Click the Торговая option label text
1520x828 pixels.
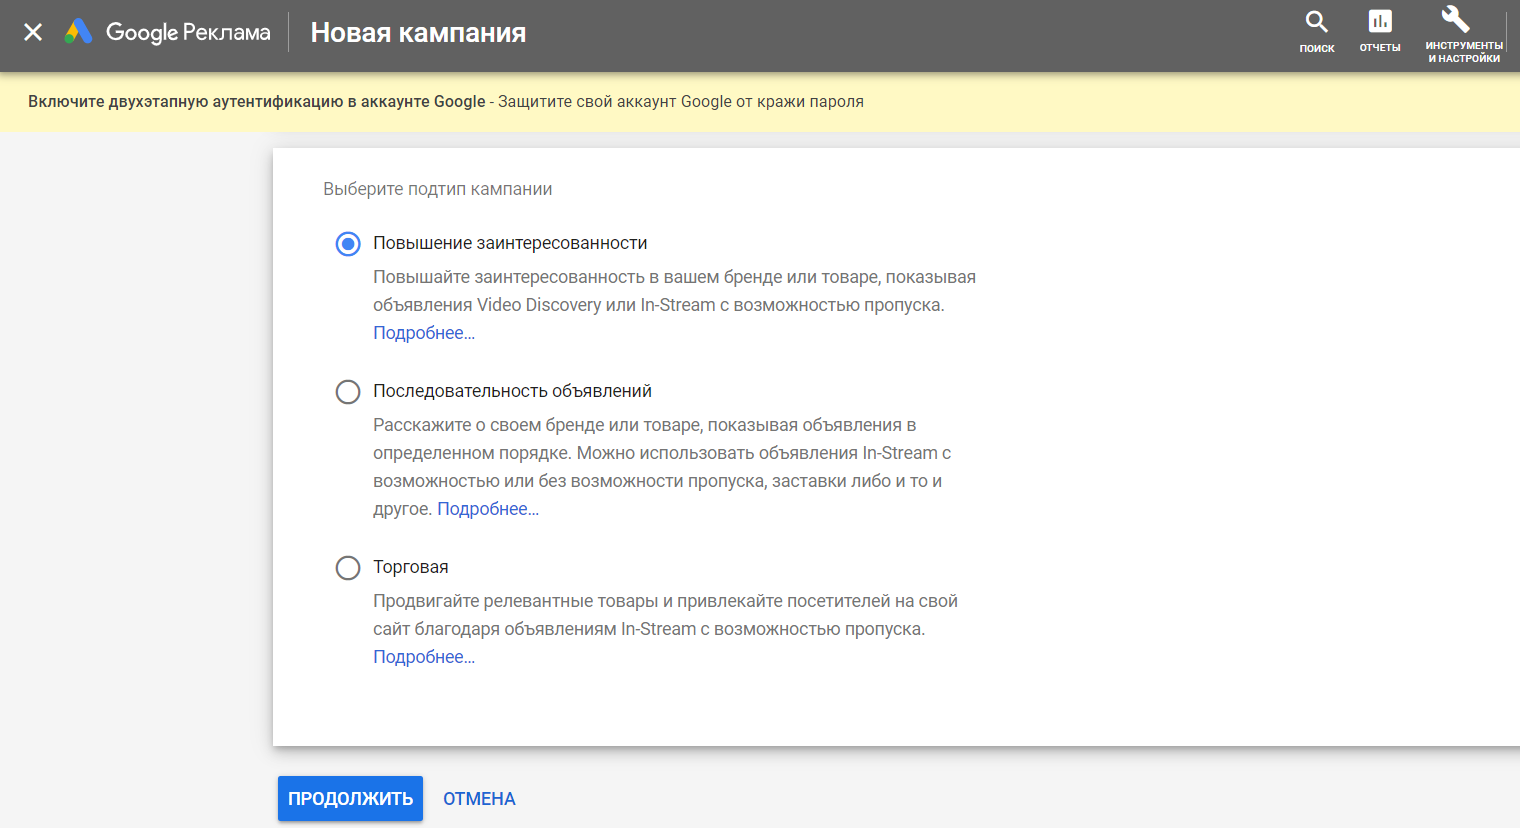(410, 567)
